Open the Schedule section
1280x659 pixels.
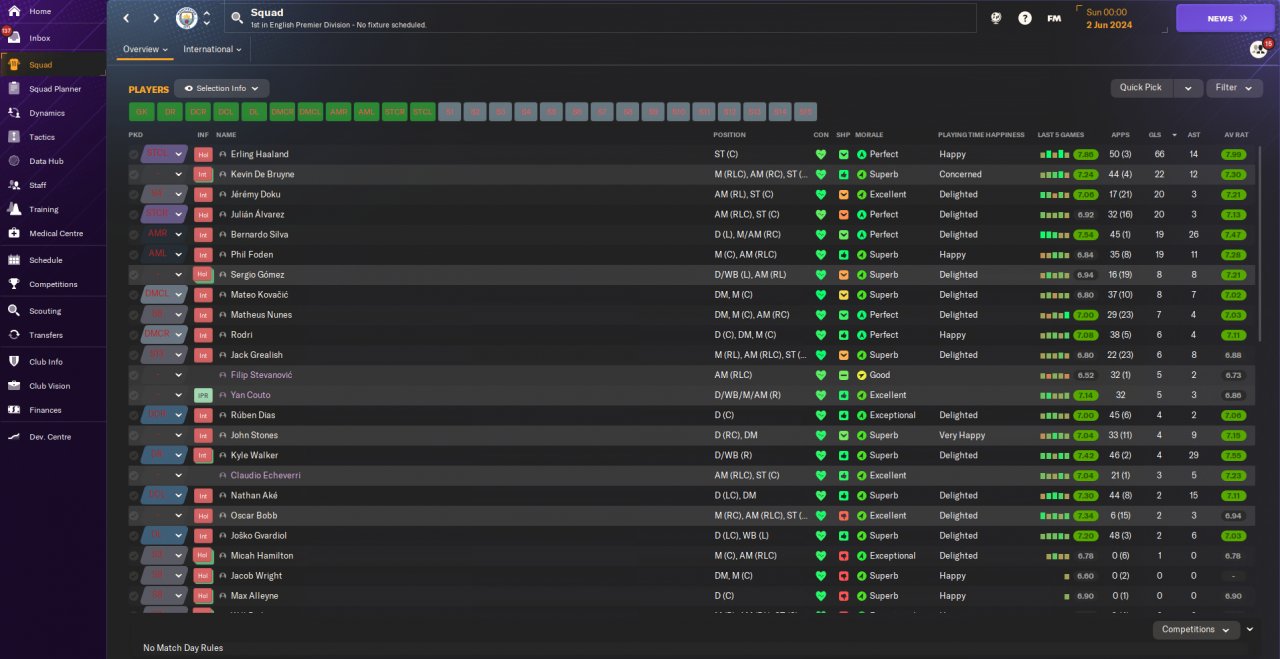[46, 260]
